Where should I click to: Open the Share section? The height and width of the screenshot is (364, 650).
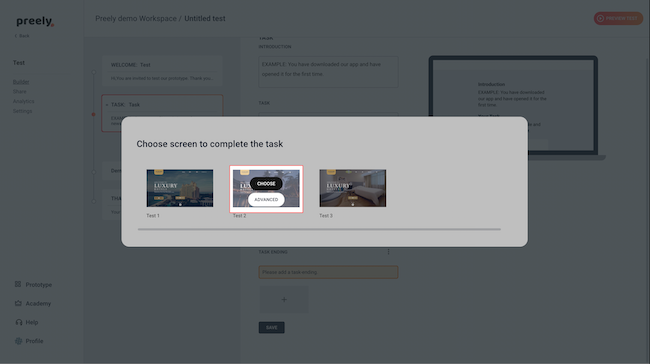tap(19, 92)
